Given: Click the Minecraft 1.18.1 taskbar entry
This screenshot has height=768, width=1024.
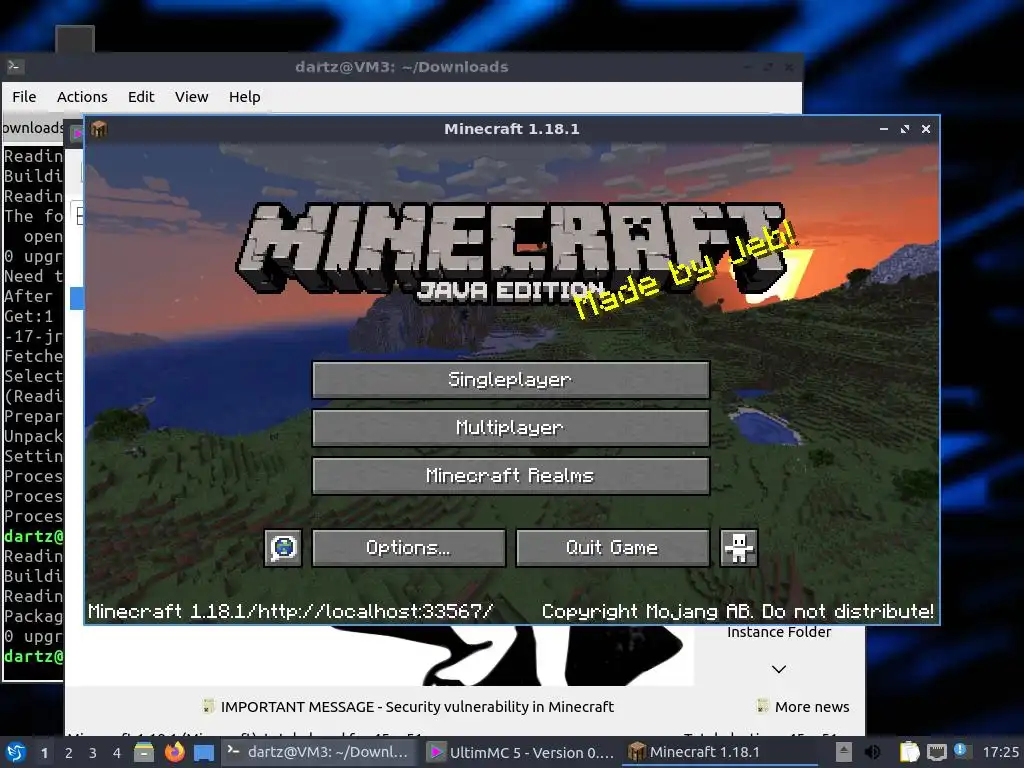Looking at the screenshot, I should click(x=719, y=752).
